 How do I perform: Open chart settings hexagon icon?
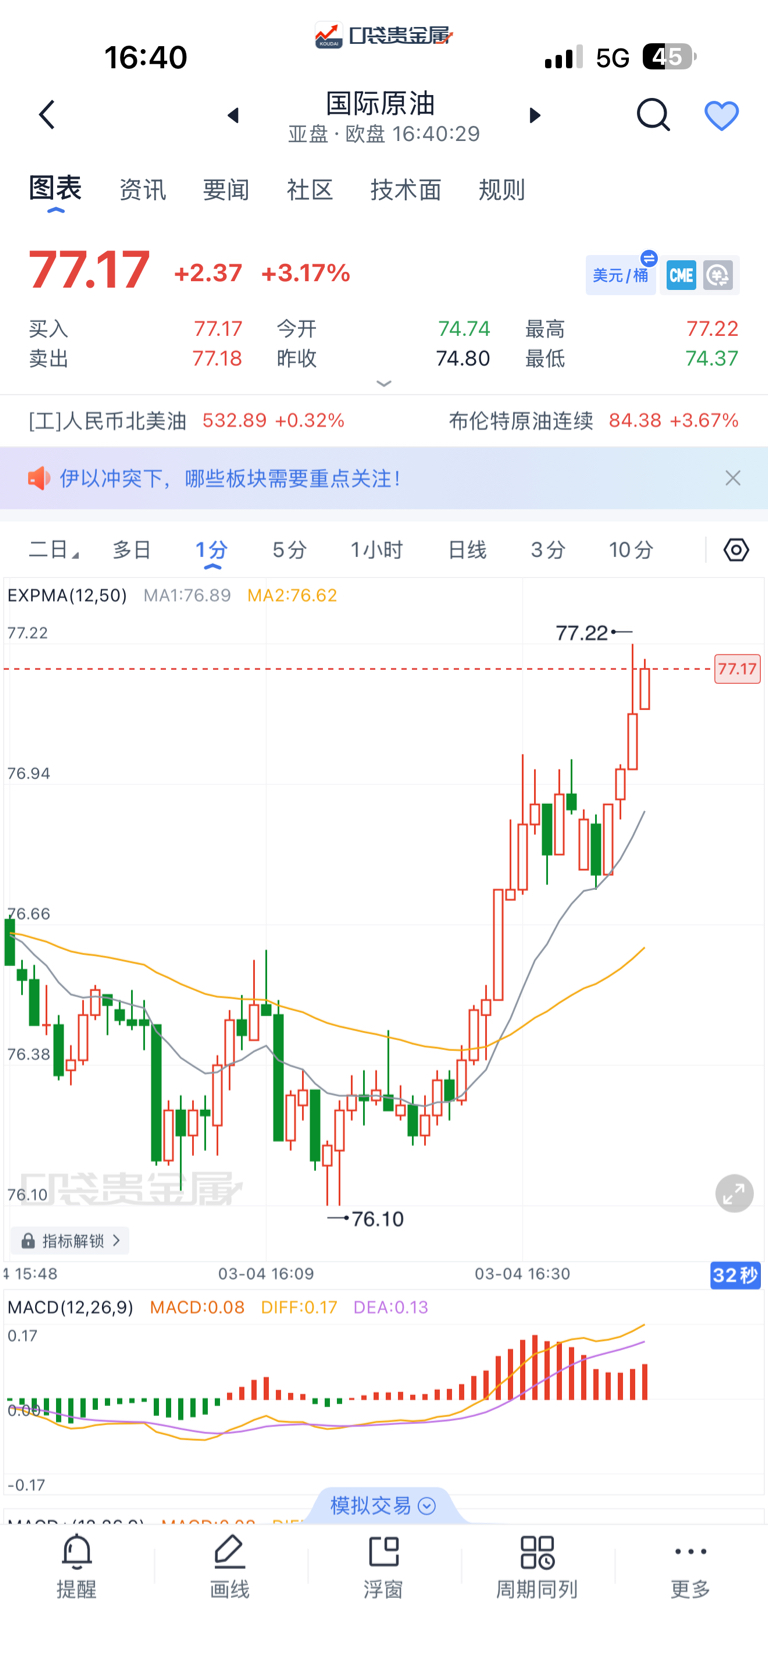(736, 550)
